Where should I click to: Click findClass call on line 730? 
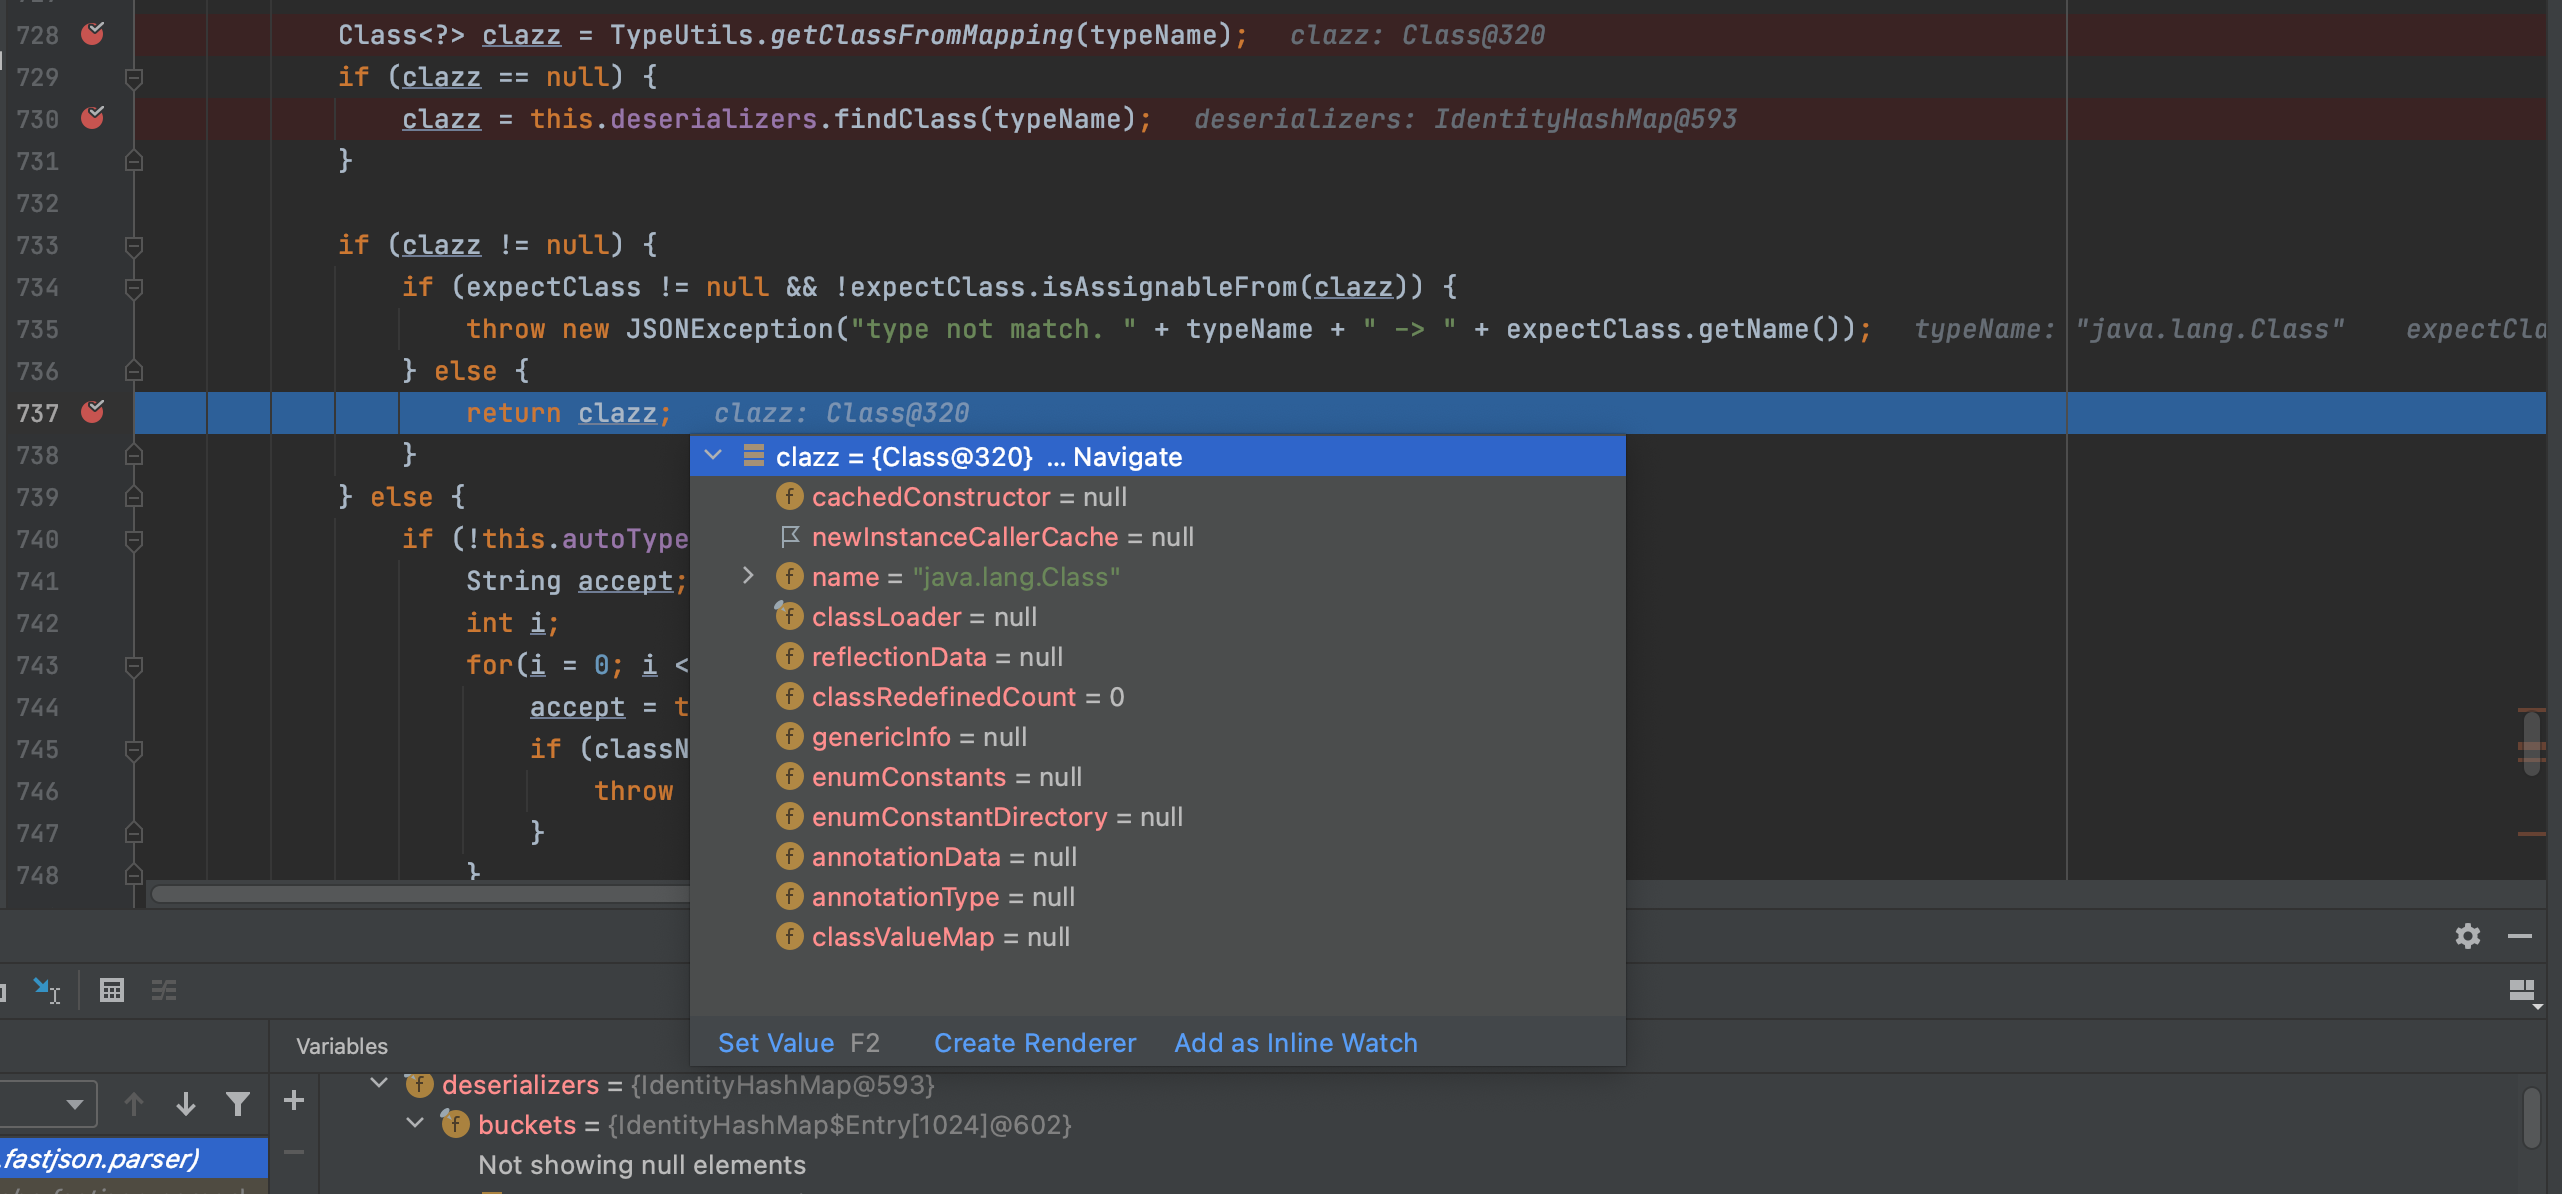click(x=905, y=119)
